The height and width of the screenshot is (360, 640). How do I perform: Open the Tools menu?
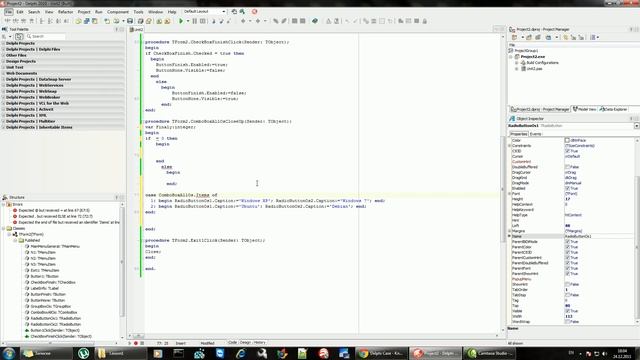click(x=138, y=12)
